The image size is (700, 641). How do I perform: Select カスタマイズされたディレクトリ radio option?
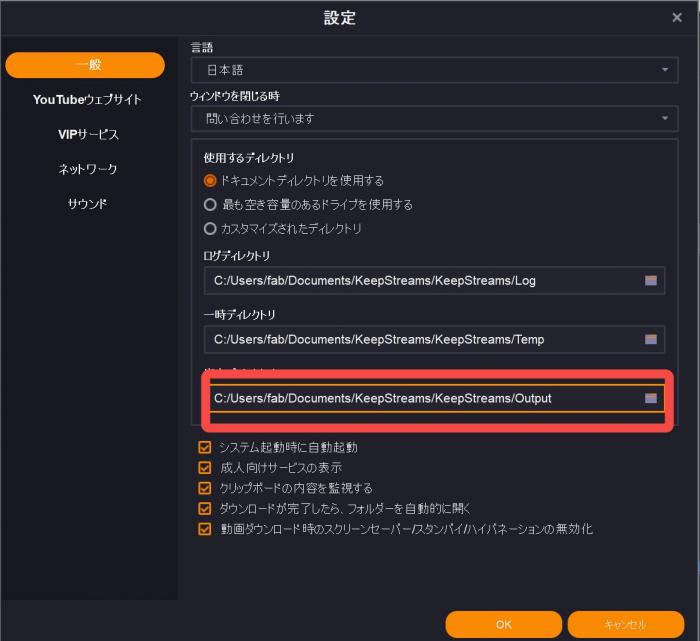pyautogui.click(x=210, y=229)
